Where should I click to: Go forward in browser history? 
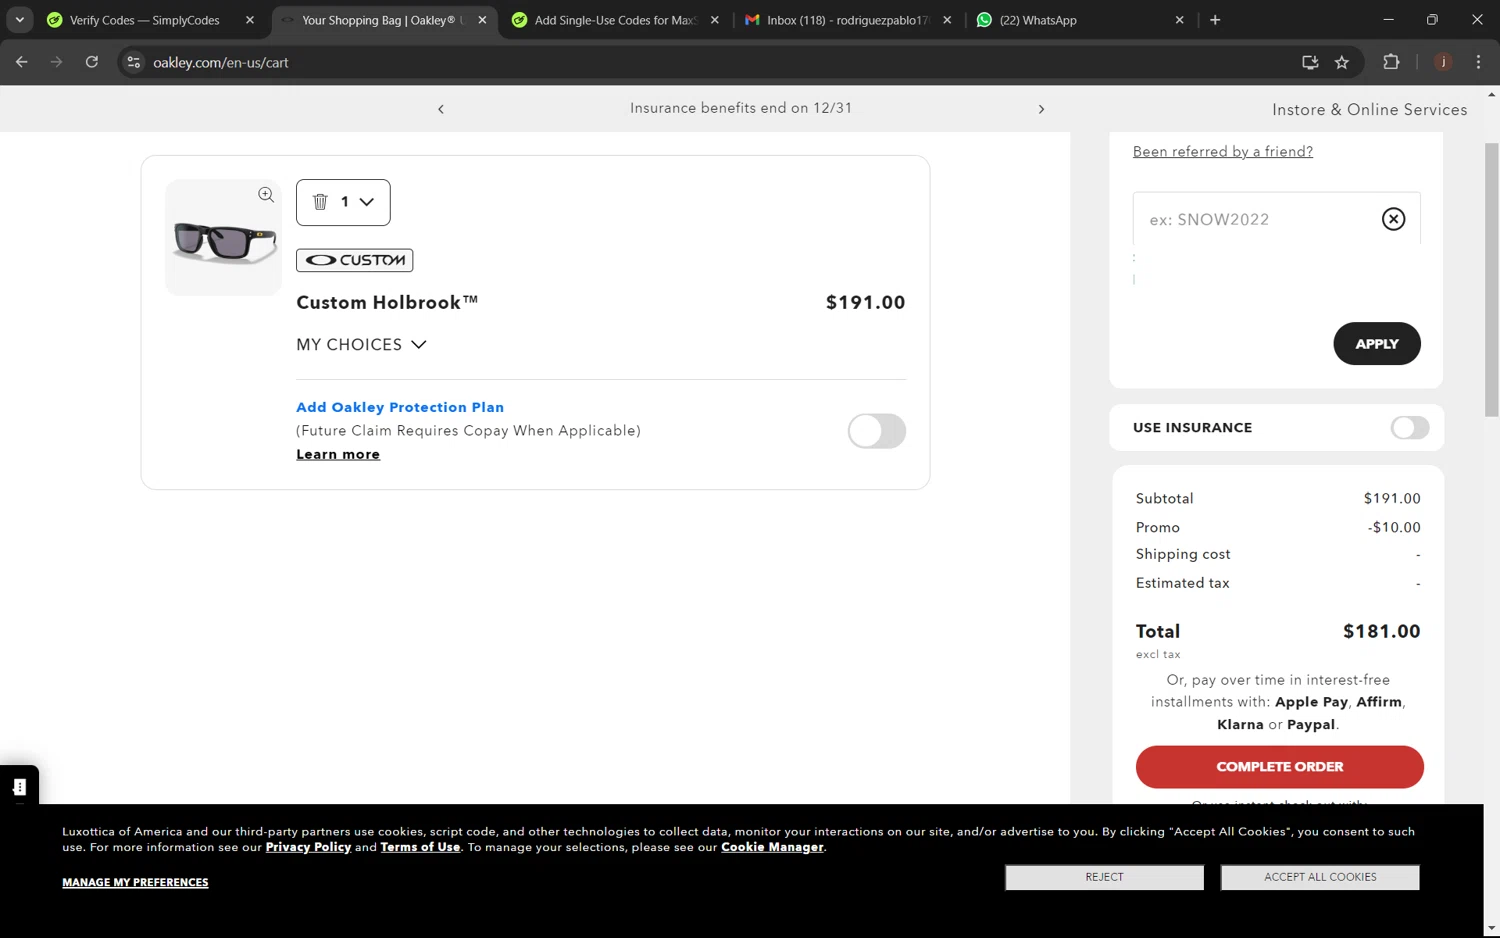(x=57, y=62)
